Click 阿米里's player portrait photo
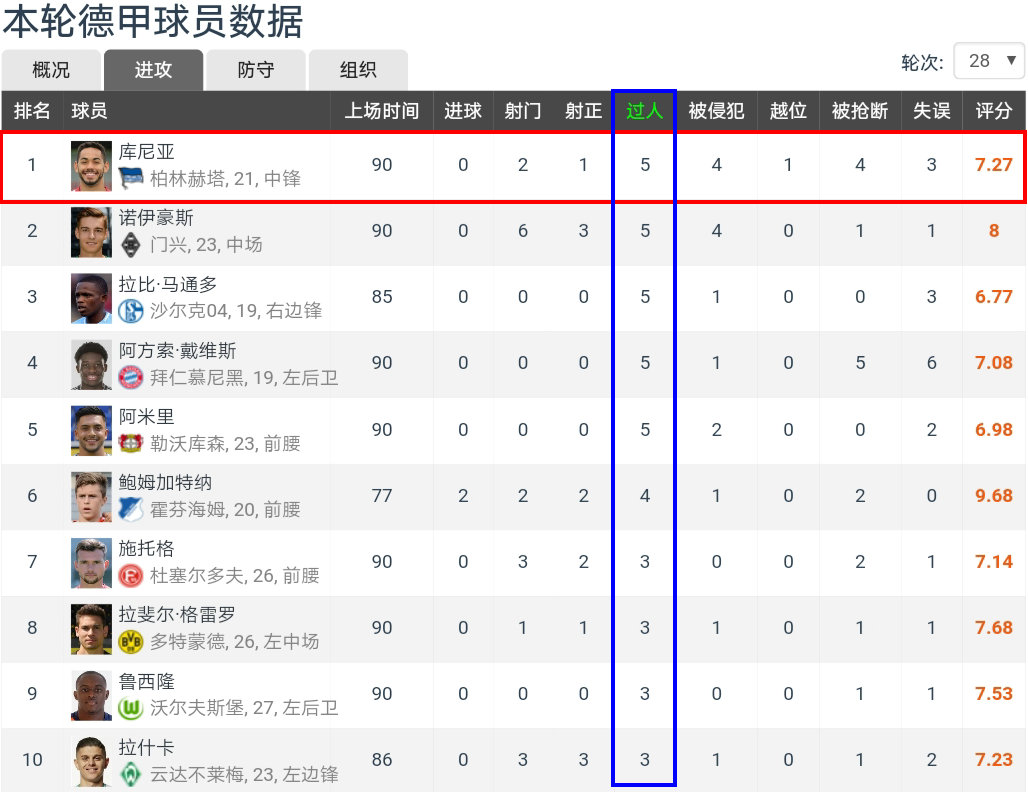The image size is (1028, 792). tap(91, 429)
